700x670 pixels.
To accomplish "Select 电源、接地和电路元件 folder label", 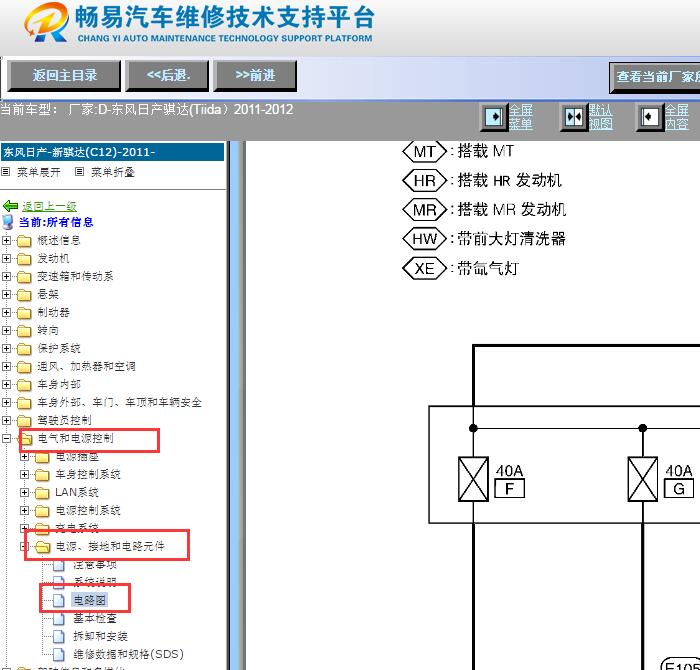I will pos(110,546).
